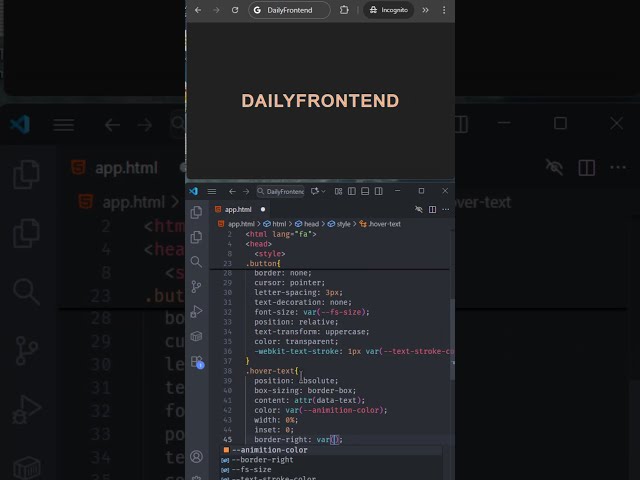The image size is (640, 480).
Task: Open the More Actions ellipsis in the front editor
Action: [x=446, y=209]
